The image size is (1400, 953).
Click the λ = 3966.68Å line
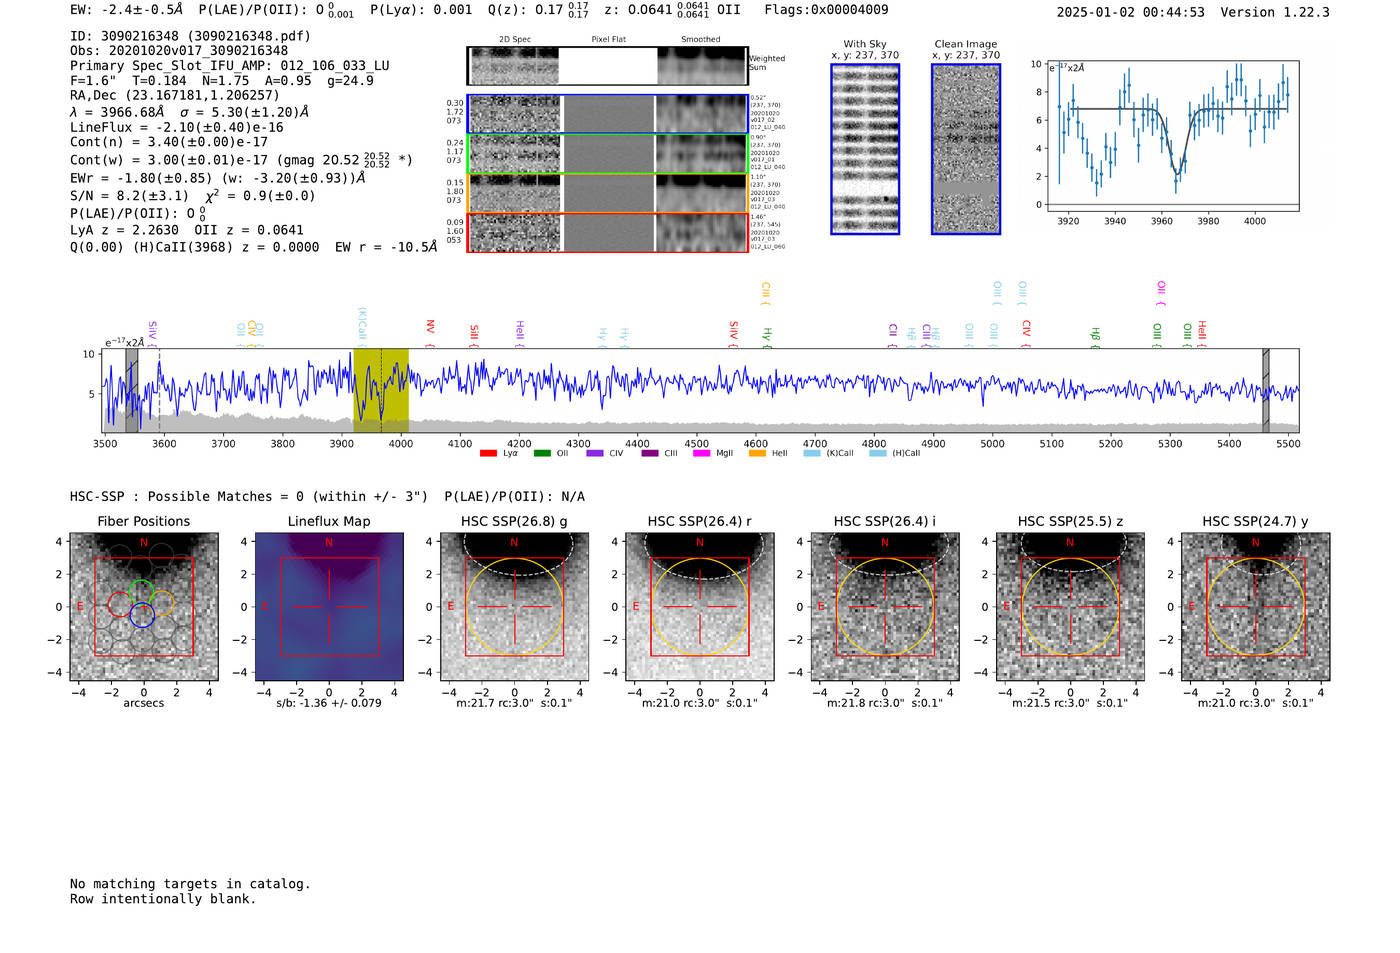[190, 112]
